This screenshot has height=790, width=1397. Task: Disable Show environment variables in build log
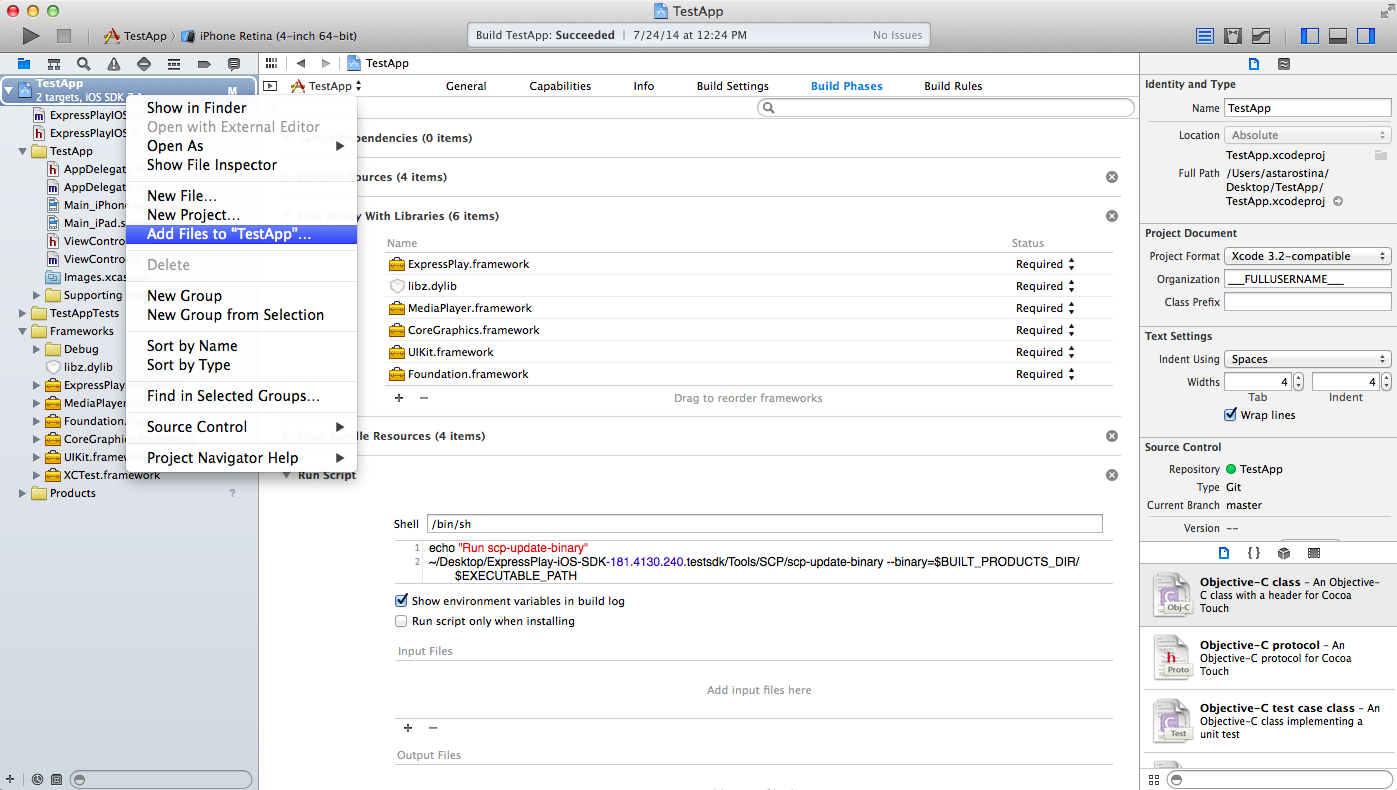(402, 601)
